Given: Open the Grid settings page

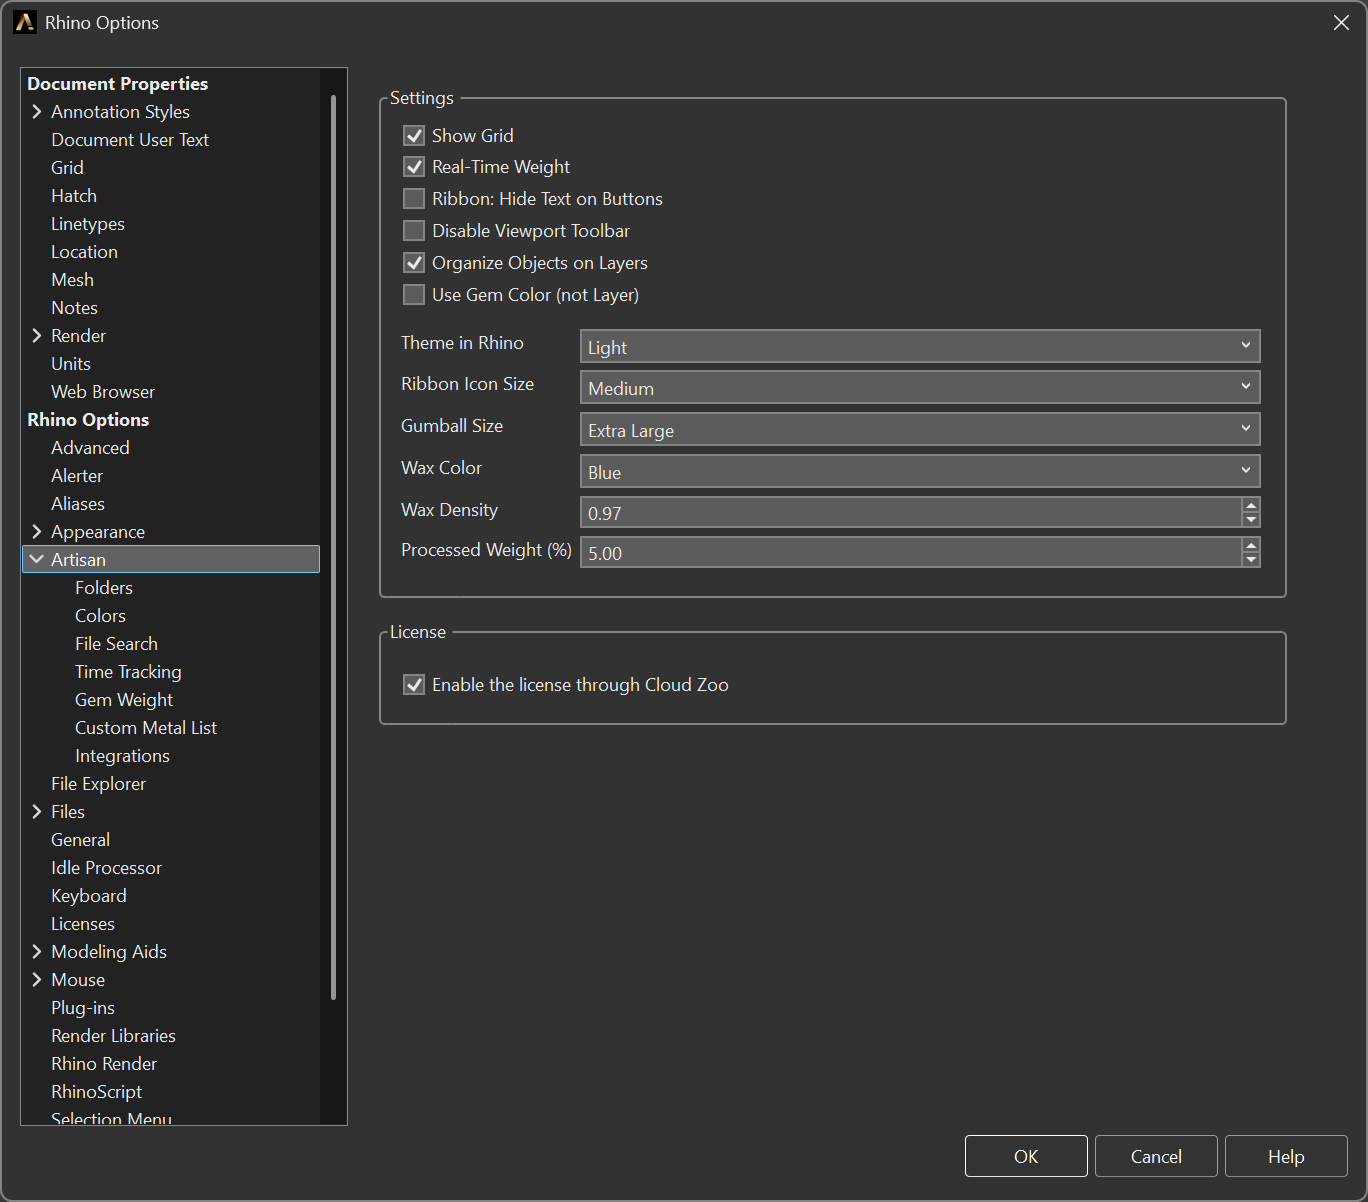Looking at the screenshot, I should click(67, 167).
